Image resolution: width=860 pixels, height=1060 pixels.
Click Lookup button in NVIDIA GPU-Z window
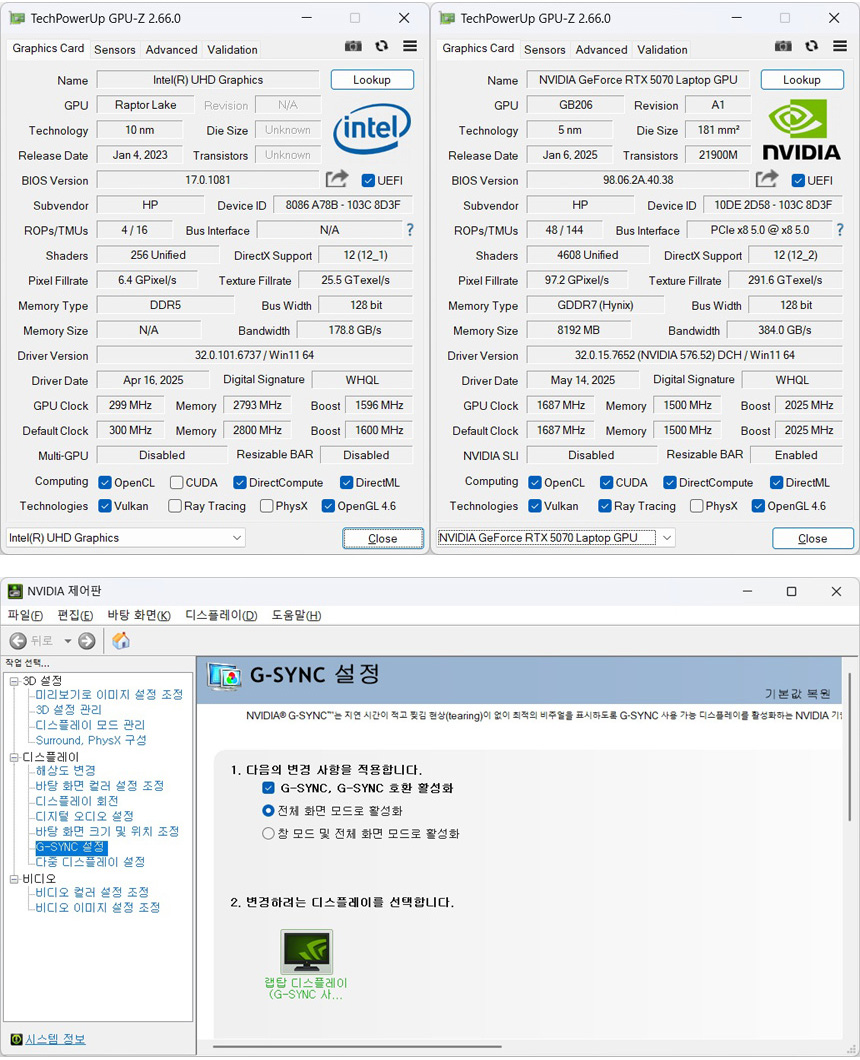pyautogui.click(x=801, y=80)
